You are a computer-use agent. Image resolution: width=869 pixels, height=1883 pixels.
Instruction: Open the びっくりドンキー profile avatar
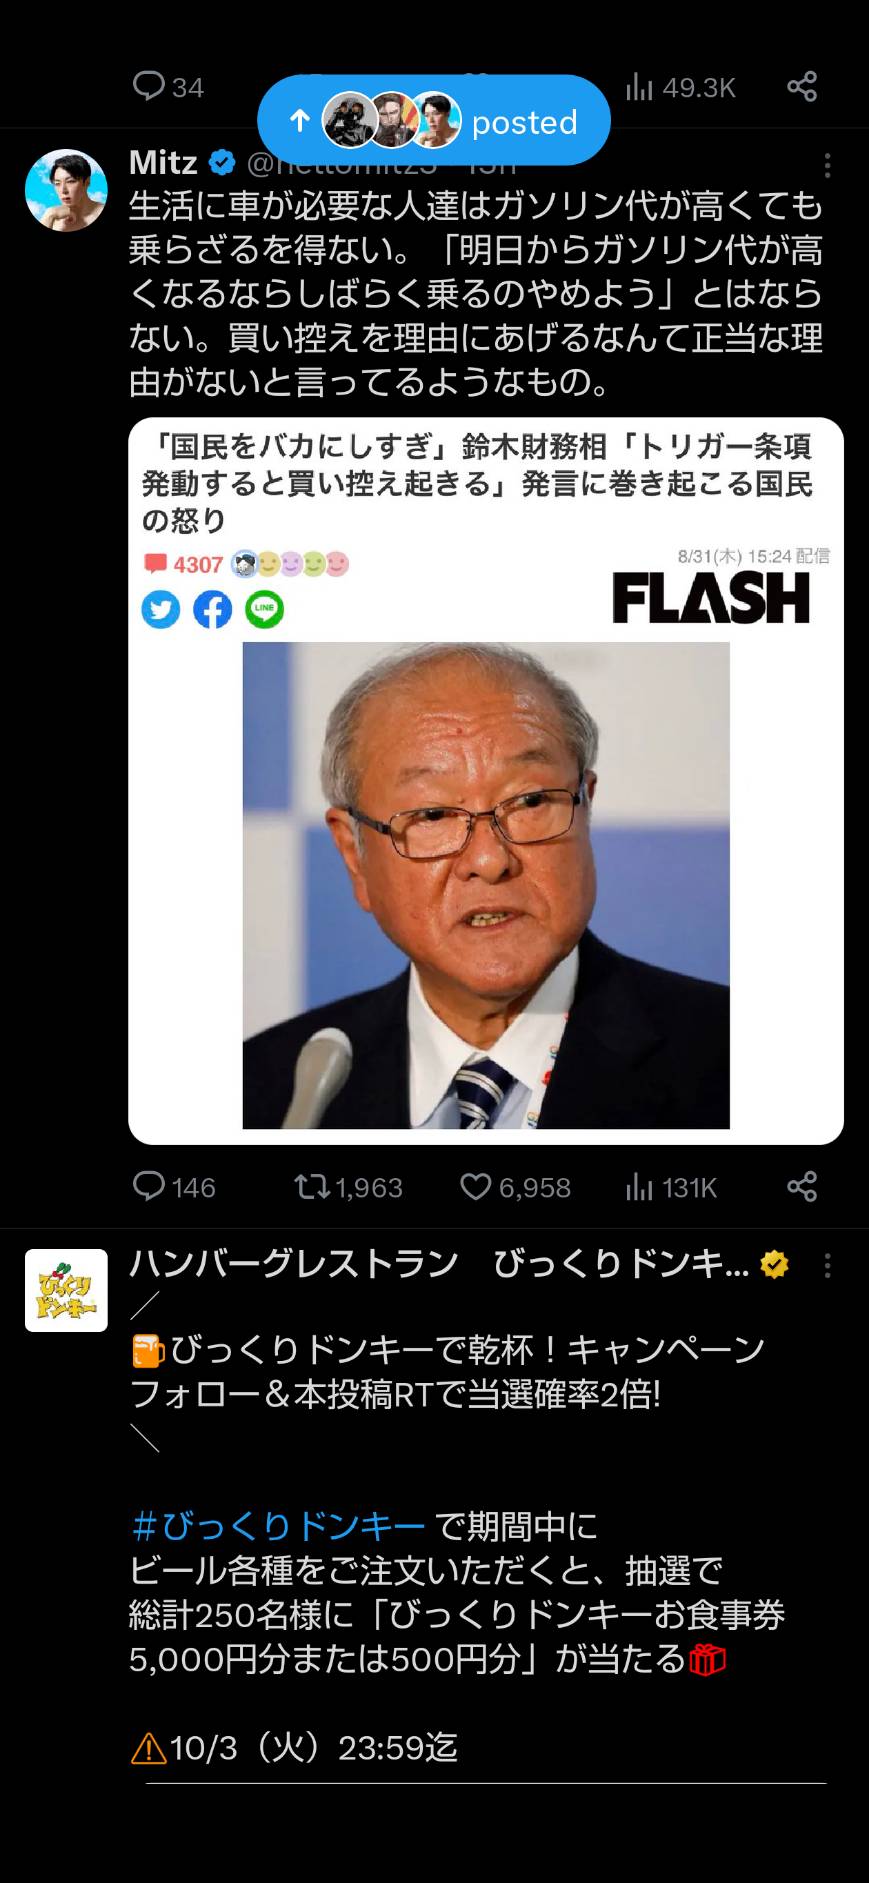pyautogui.click(x=66, y=1290)
